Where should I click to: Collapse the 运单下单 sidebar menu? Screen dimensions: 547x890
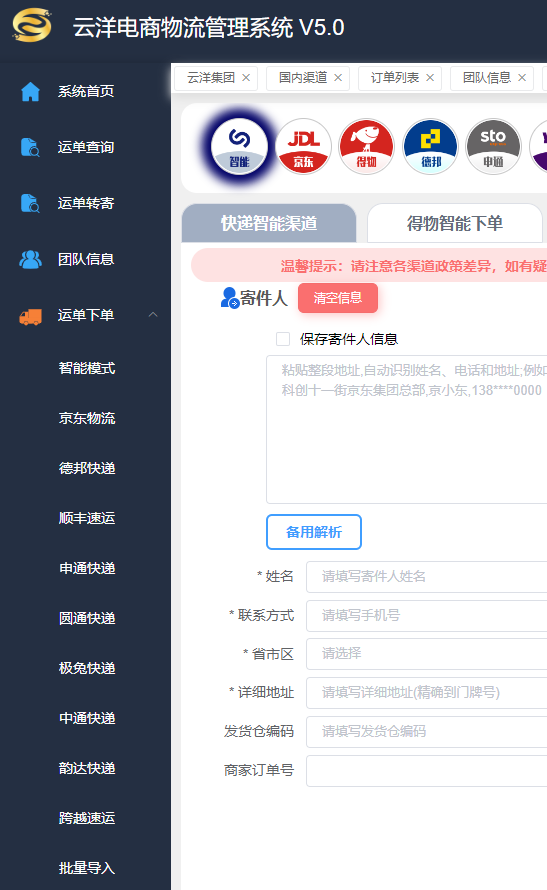tap(153, 314)
